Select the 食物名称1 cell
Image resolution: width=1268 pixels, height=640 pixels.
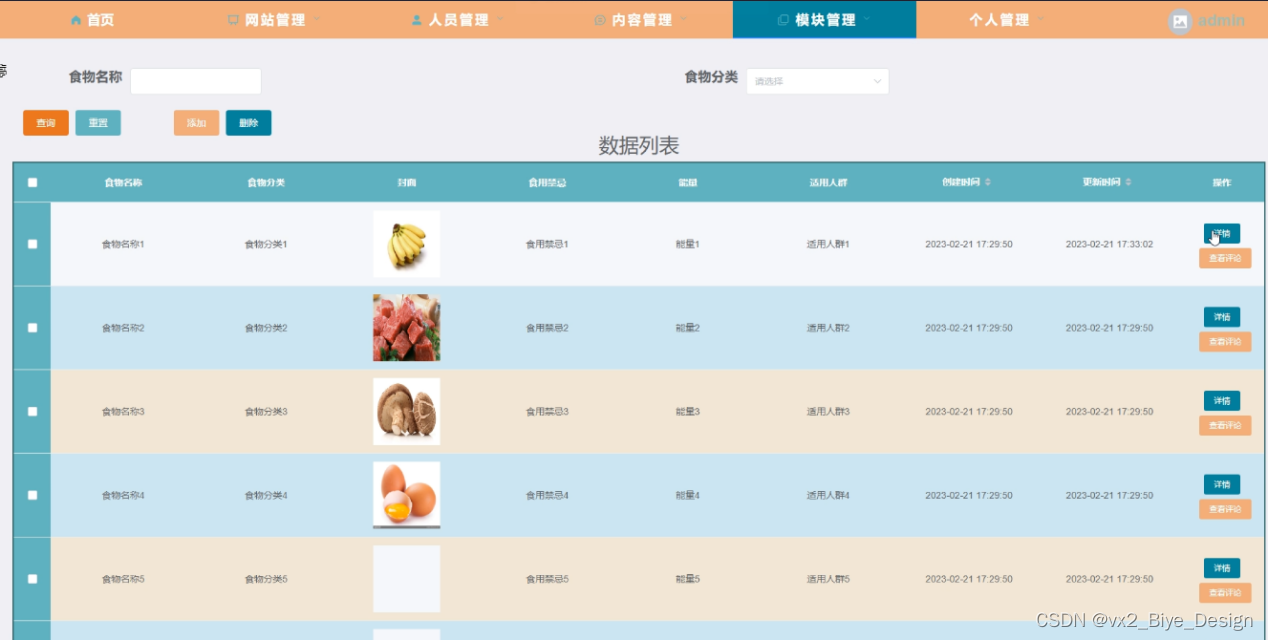click(x=123, y=244)
